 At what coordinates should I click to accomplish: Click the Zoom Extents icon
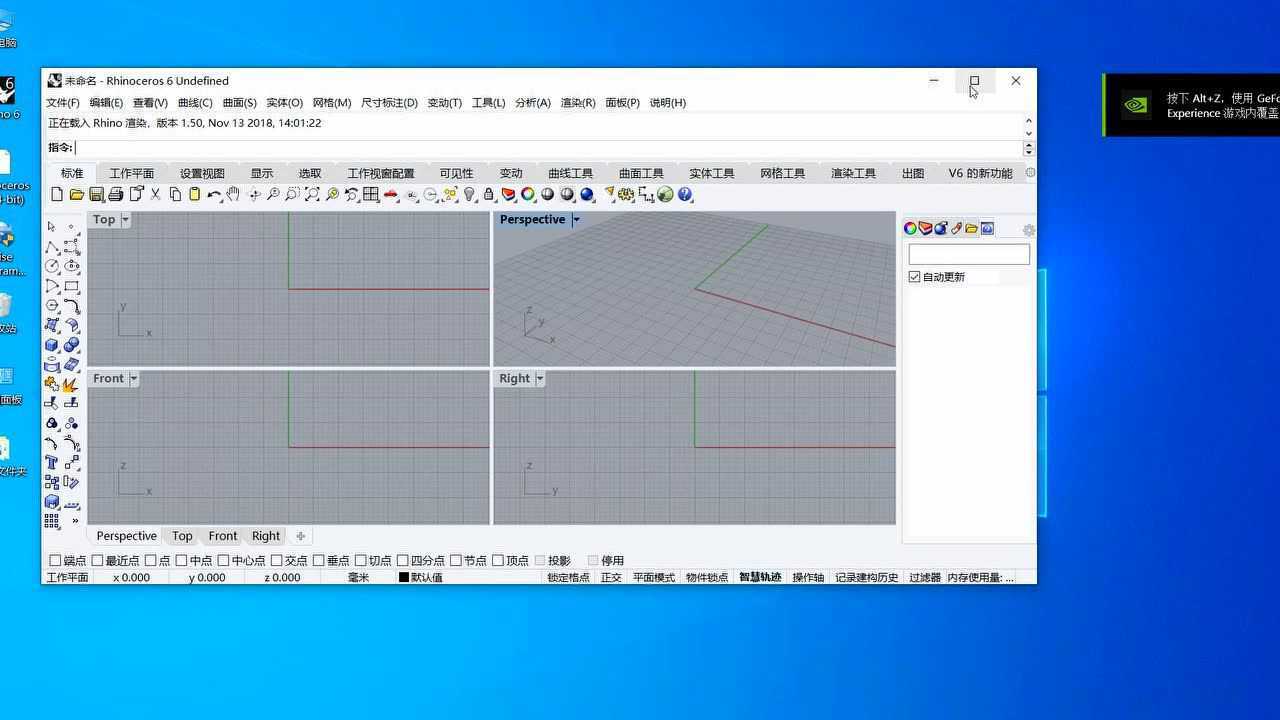[x=312, y=194]
